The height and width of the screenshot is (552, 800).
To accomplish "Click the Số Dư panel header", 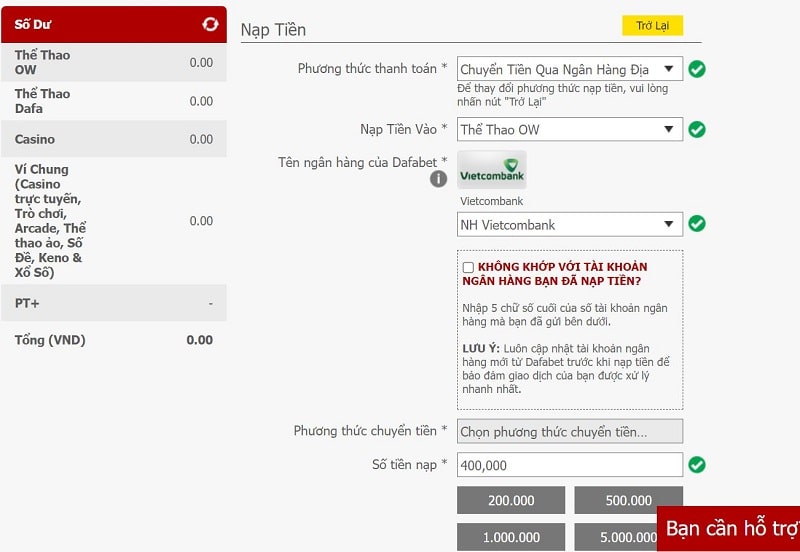I will [x=114, y=24].
